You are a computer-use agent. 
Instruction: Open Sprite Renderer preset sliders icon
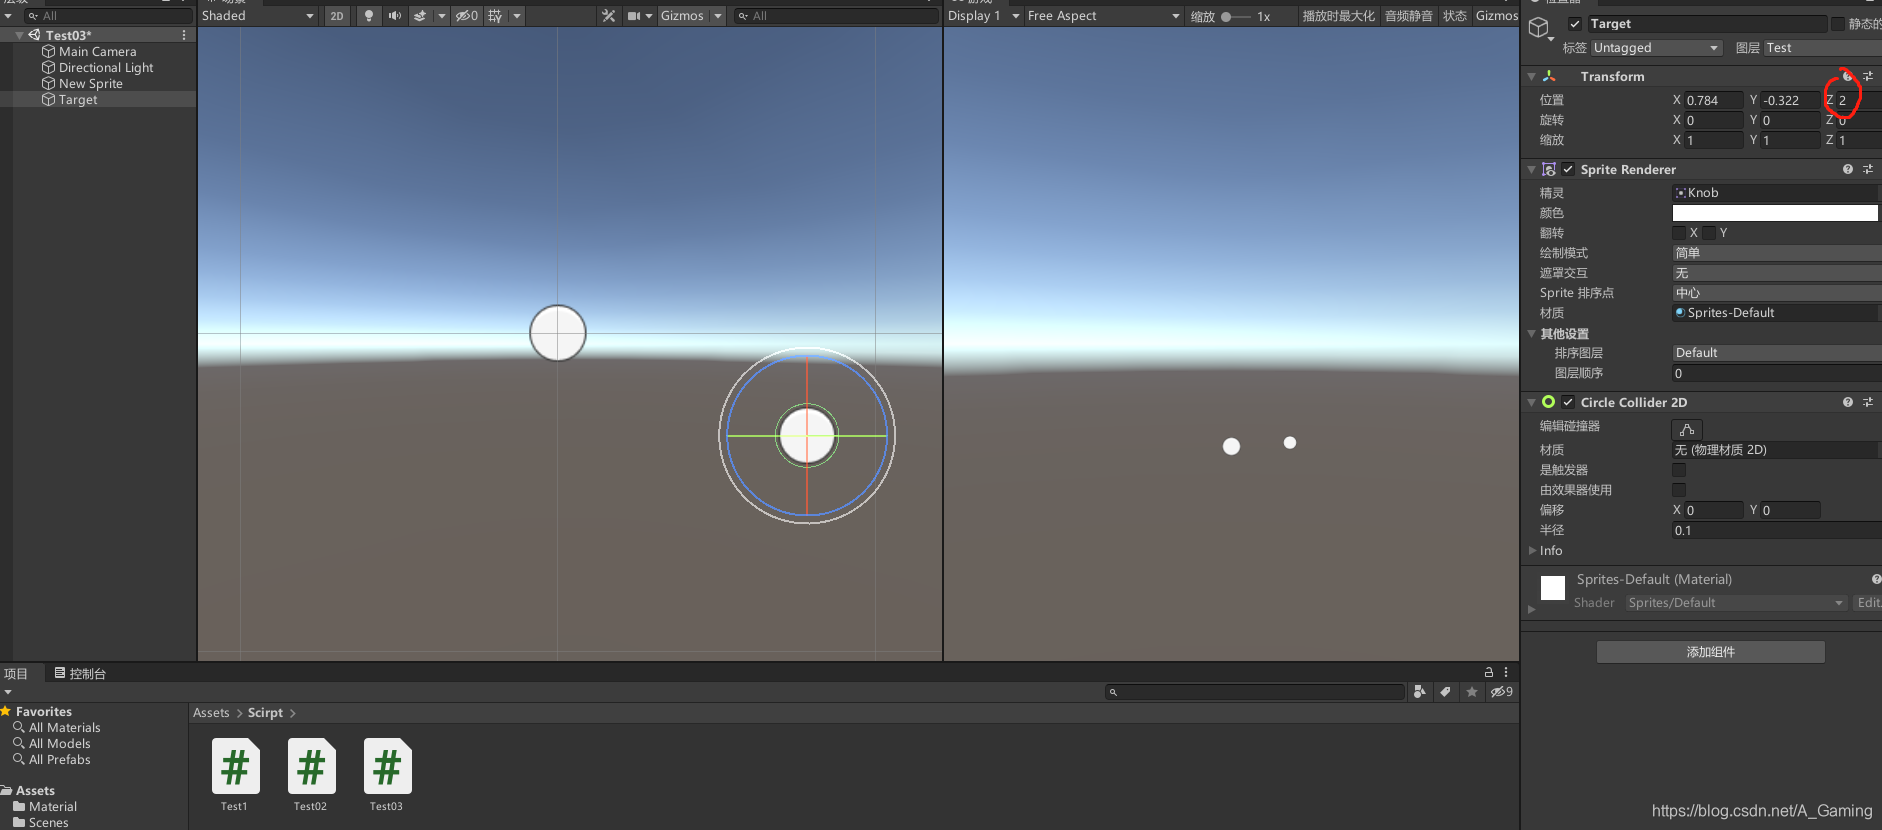(x=1868, y=169)
